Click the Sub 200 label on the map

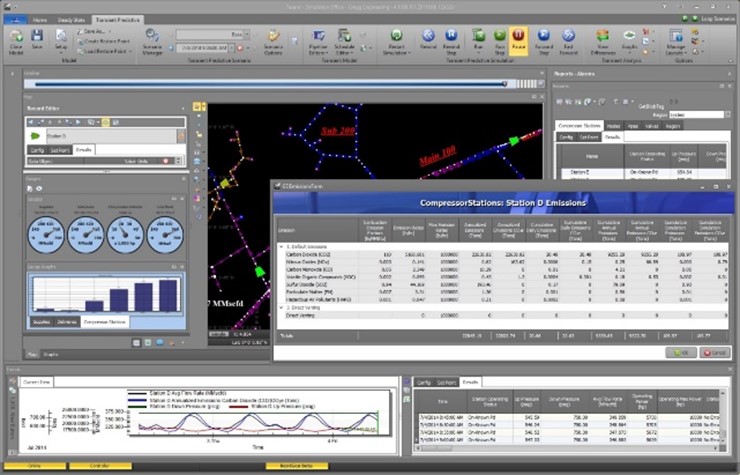tap(338, 131)
